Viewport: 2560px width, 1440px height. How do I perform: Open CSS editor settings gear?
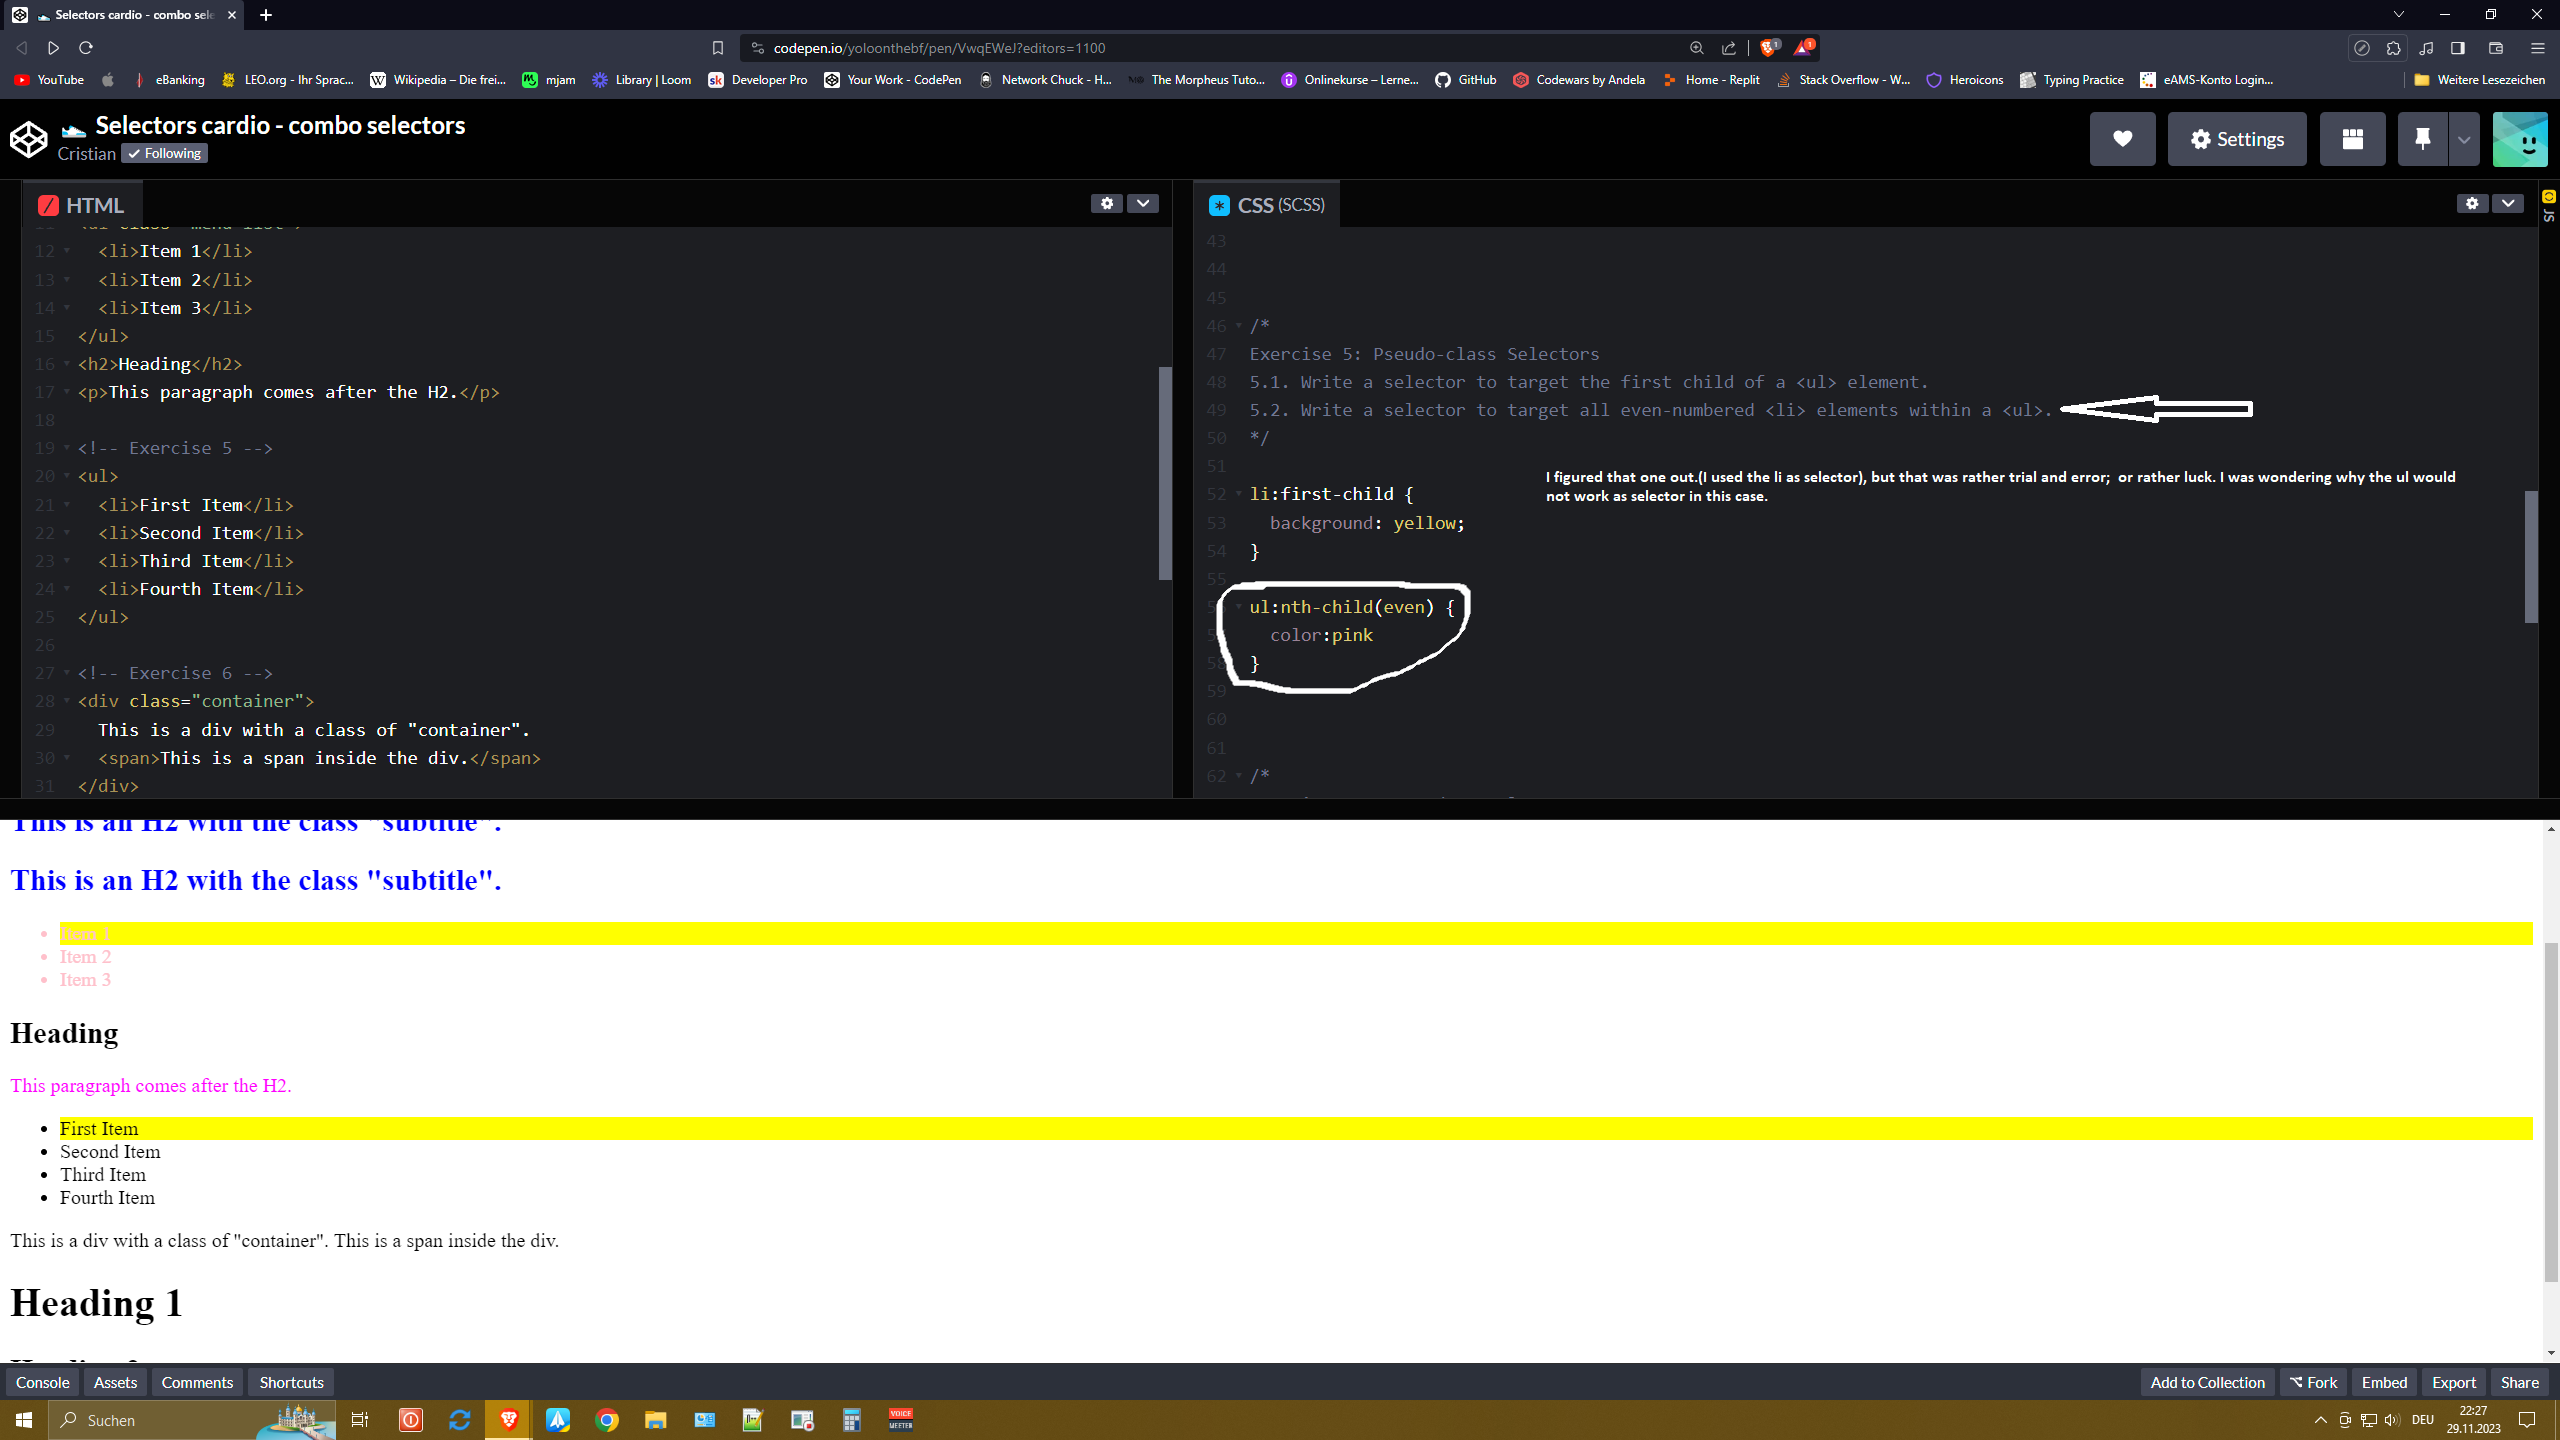coord(2472,203)
